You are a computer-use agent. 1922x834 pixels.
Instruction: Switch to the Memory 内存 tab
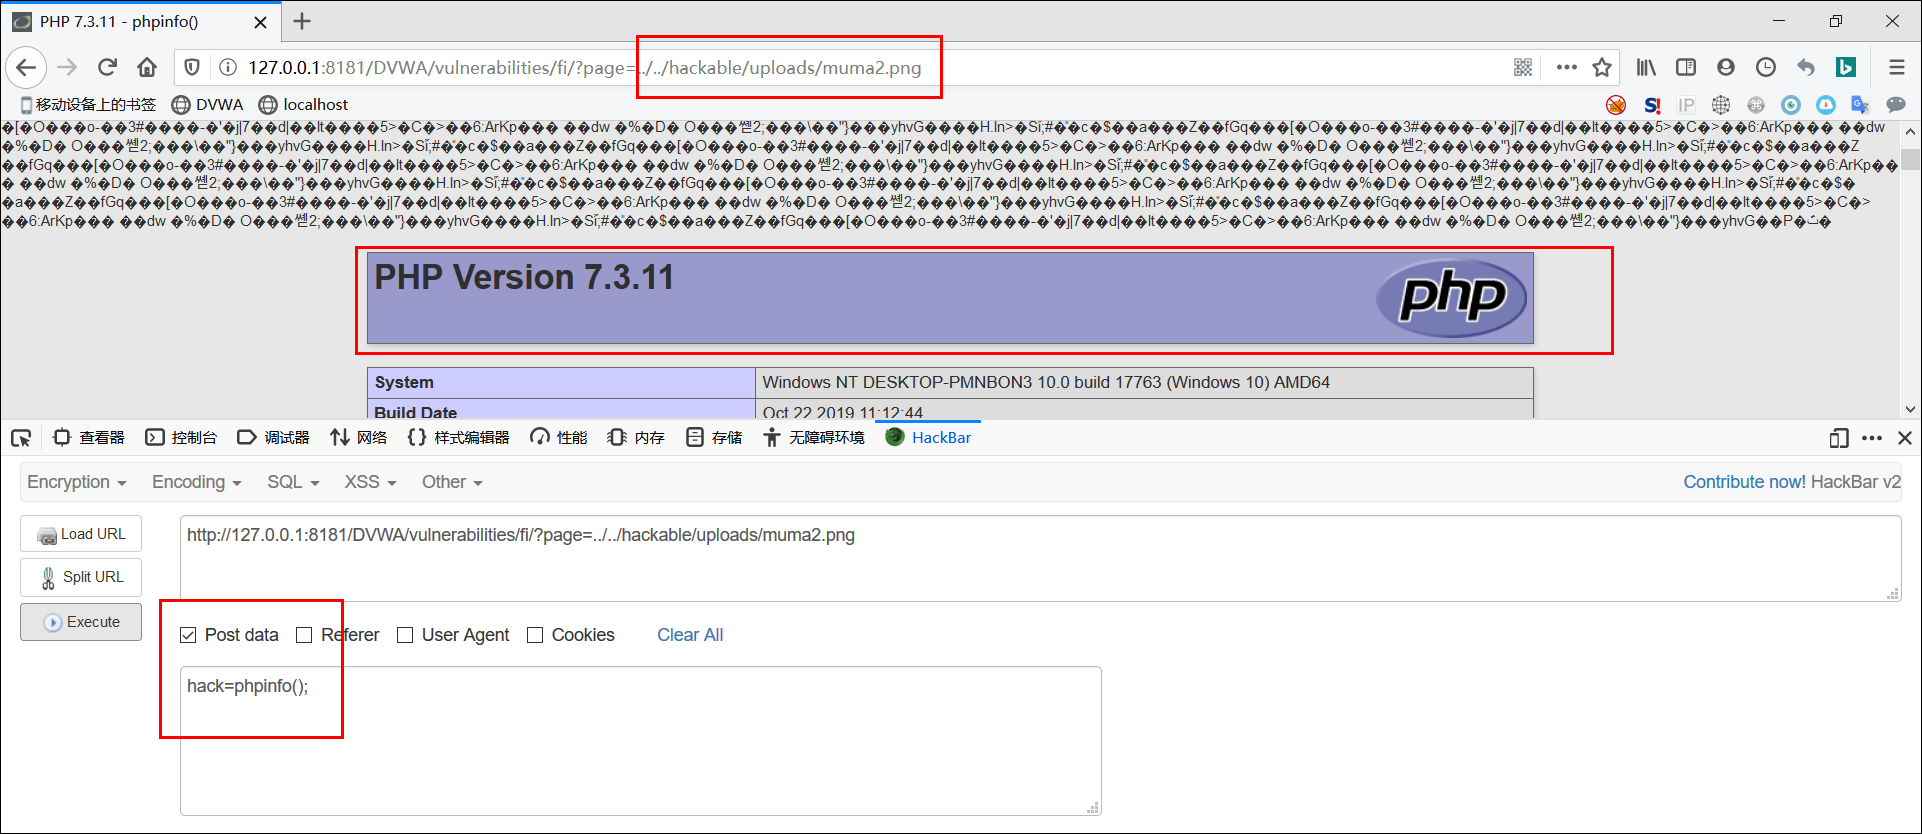[x=636, y=438]
